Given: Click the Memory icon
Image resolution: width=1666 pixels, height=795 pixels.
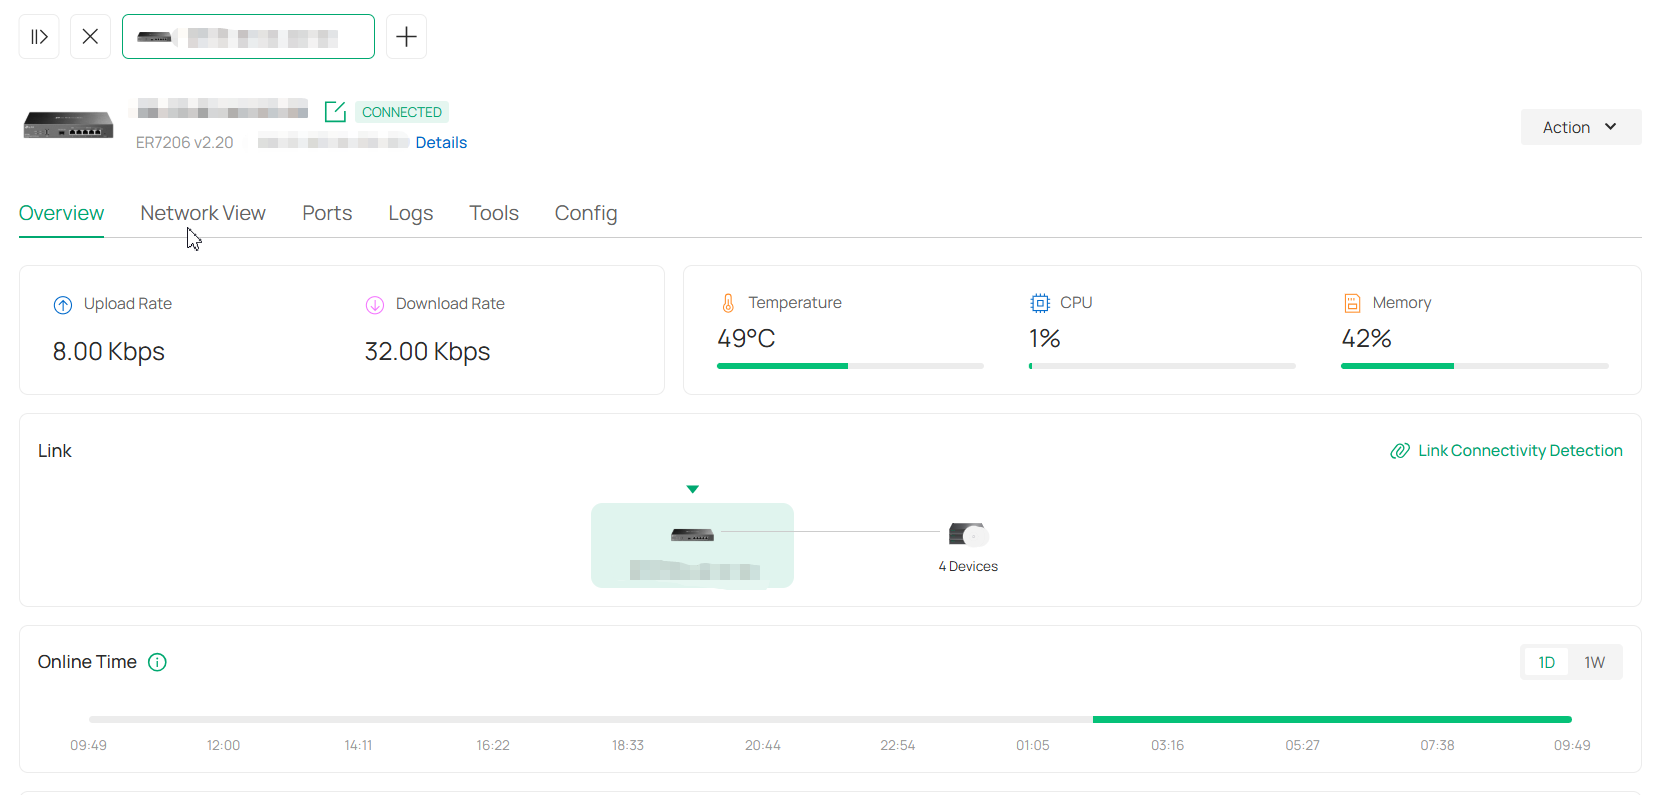Looking at the screenshot, I should click(1352, 303).
